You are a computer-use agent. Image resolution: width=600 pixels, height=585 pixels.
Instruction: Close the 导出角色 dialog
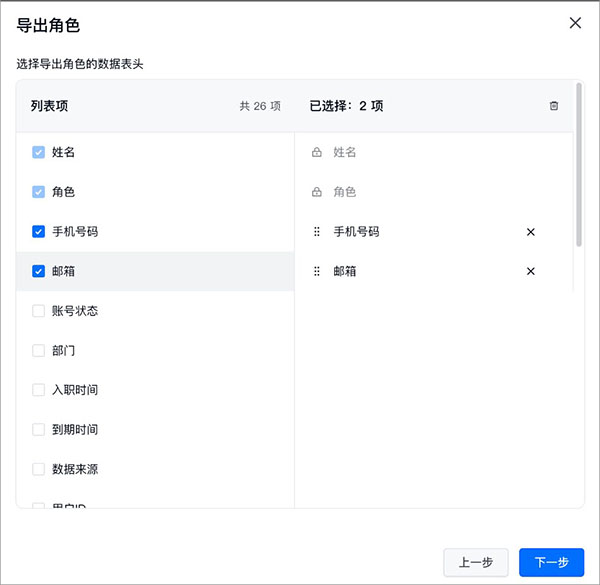575,23
